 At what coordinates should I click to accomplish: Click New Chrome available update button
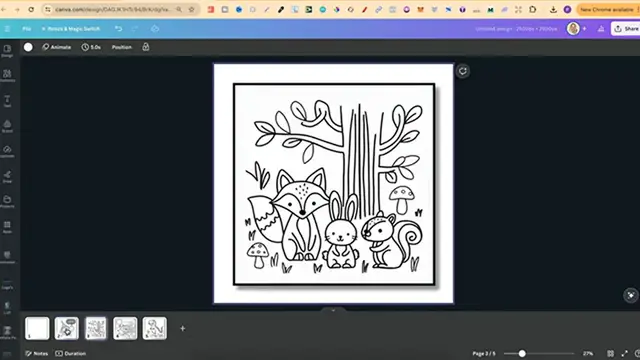pyautogui.click(x=607, y=9)
